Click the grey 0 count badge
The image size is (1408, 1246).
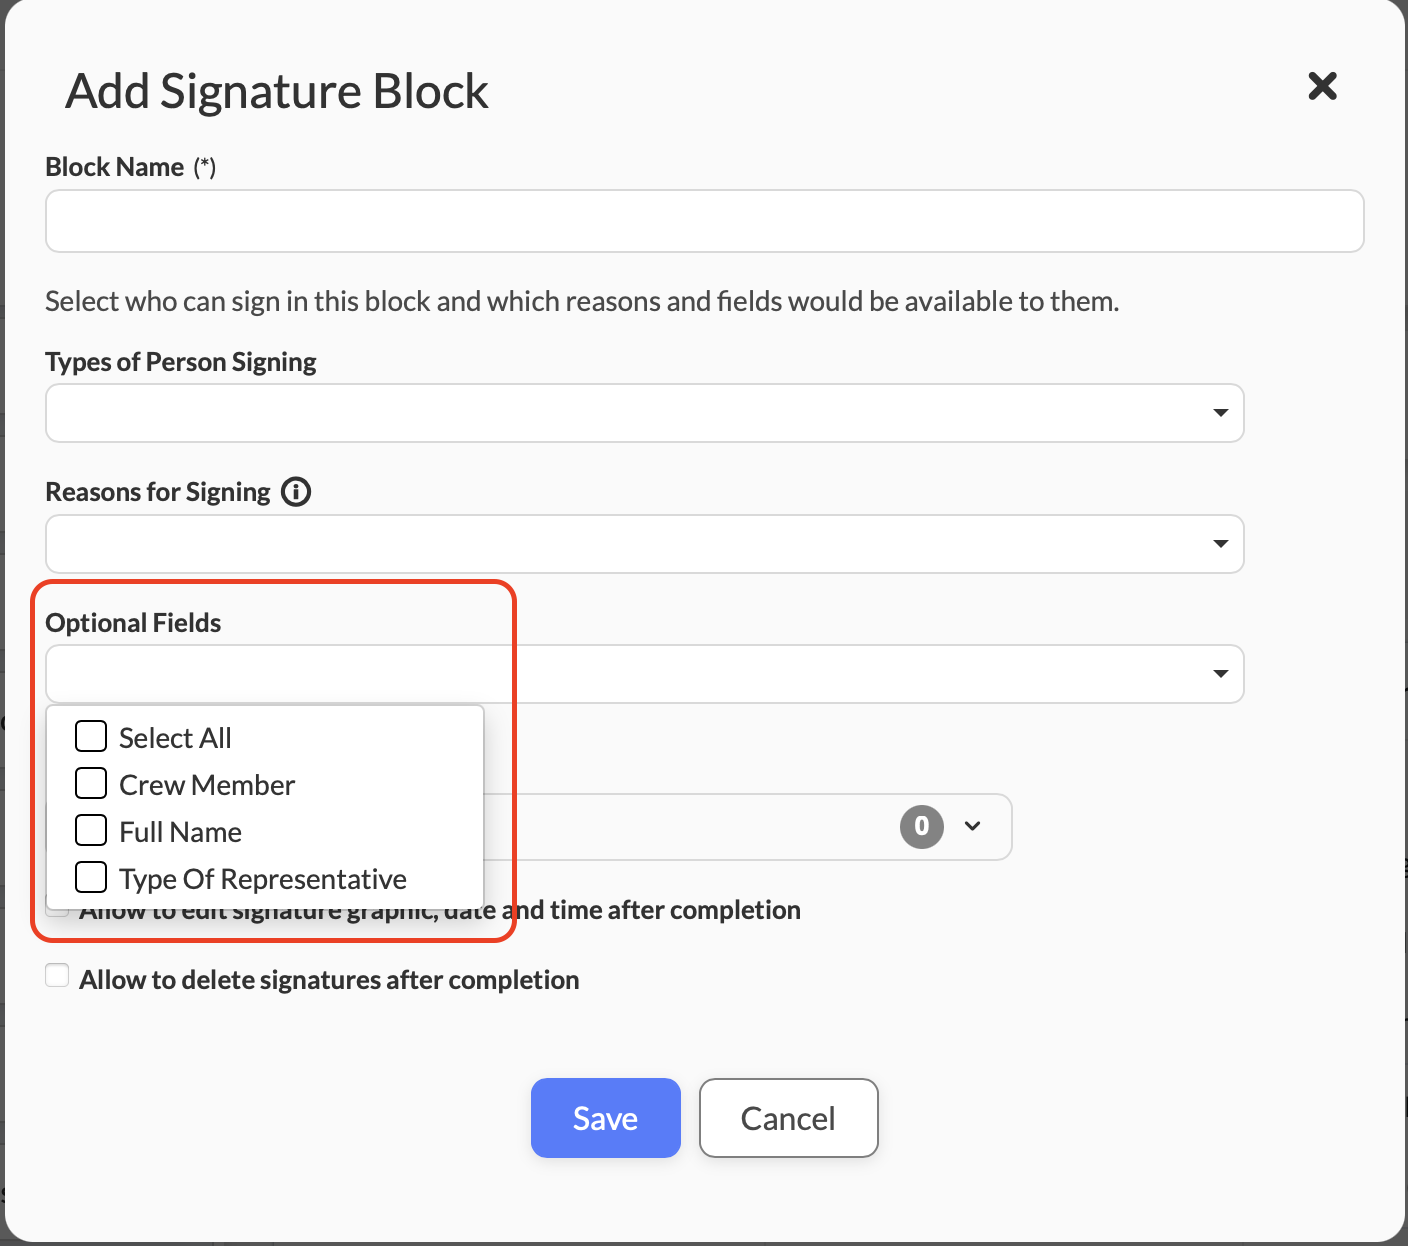921,826
